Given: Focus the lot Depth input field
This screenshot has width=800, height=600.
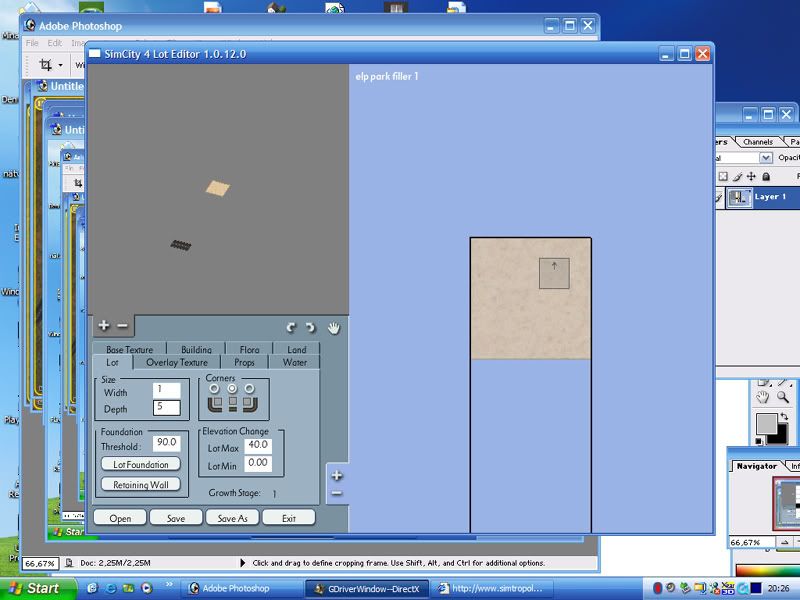Looking at the screenshot, I should point(166,408).
